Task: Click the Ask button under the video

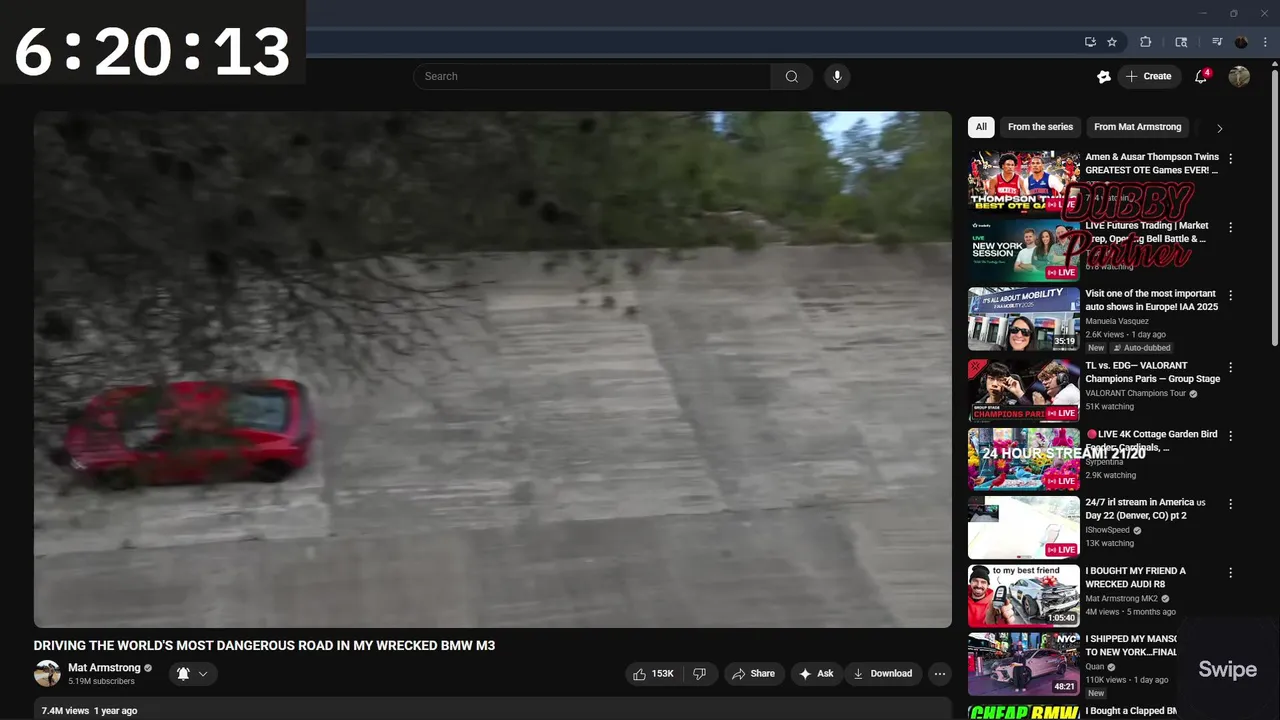Action: pyautogui.click(x=816, y=674)
